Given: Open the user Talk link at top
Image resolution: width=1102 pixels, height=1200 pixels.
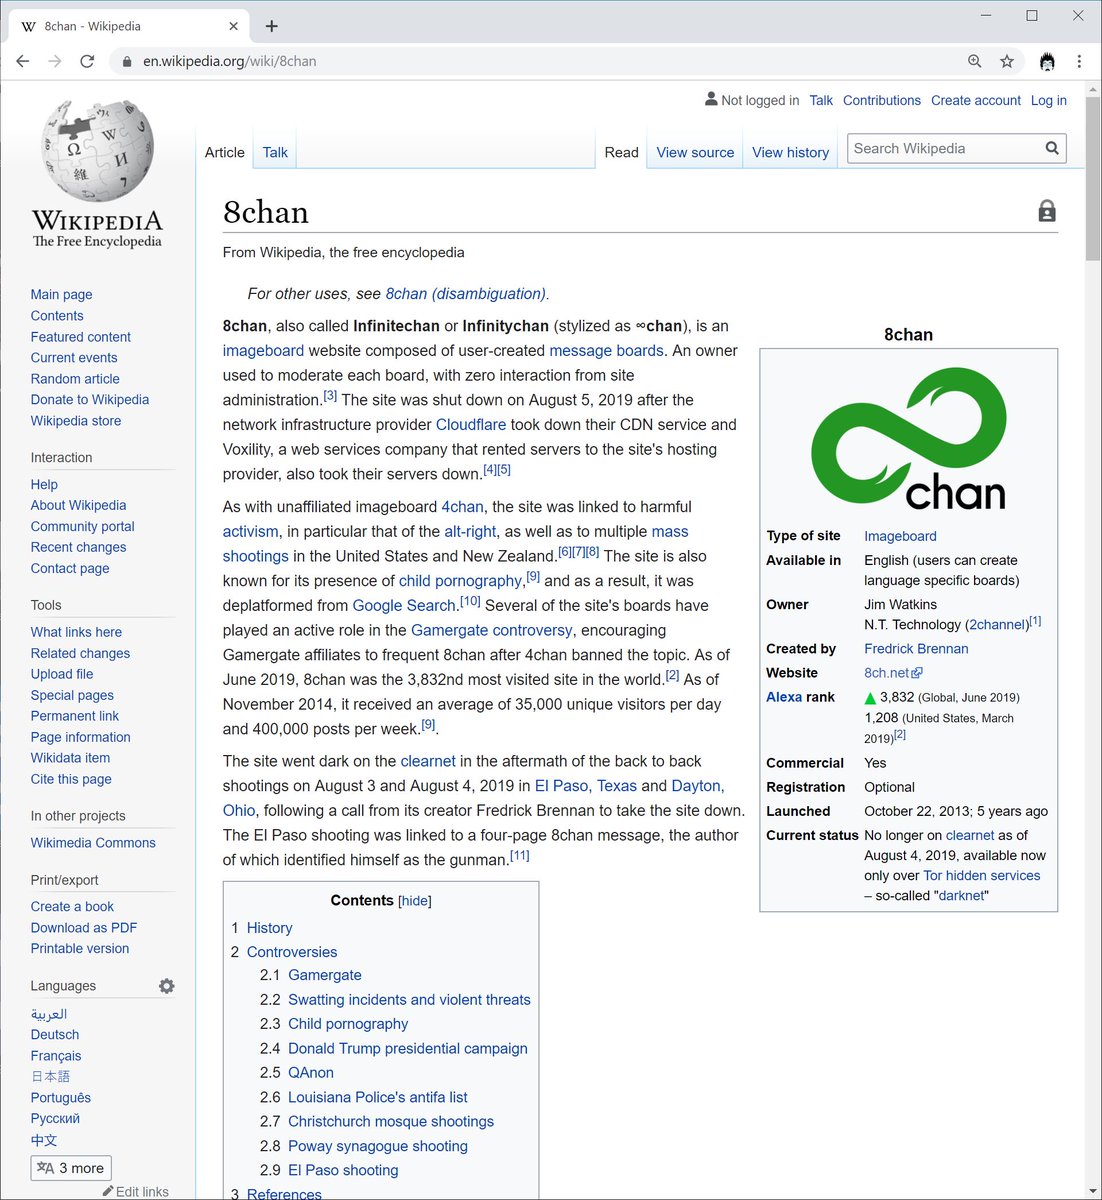Looking at the screenshot, I should tap(821, 100).
